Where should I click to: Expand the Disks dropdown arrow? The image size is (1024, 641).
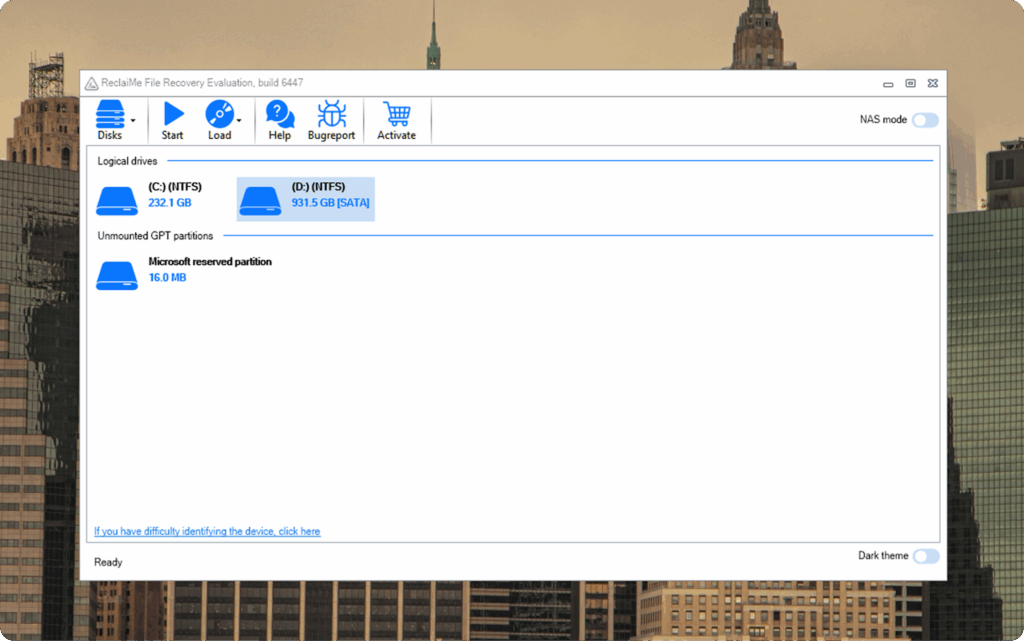pyautogui.click(x=133, y=121)
